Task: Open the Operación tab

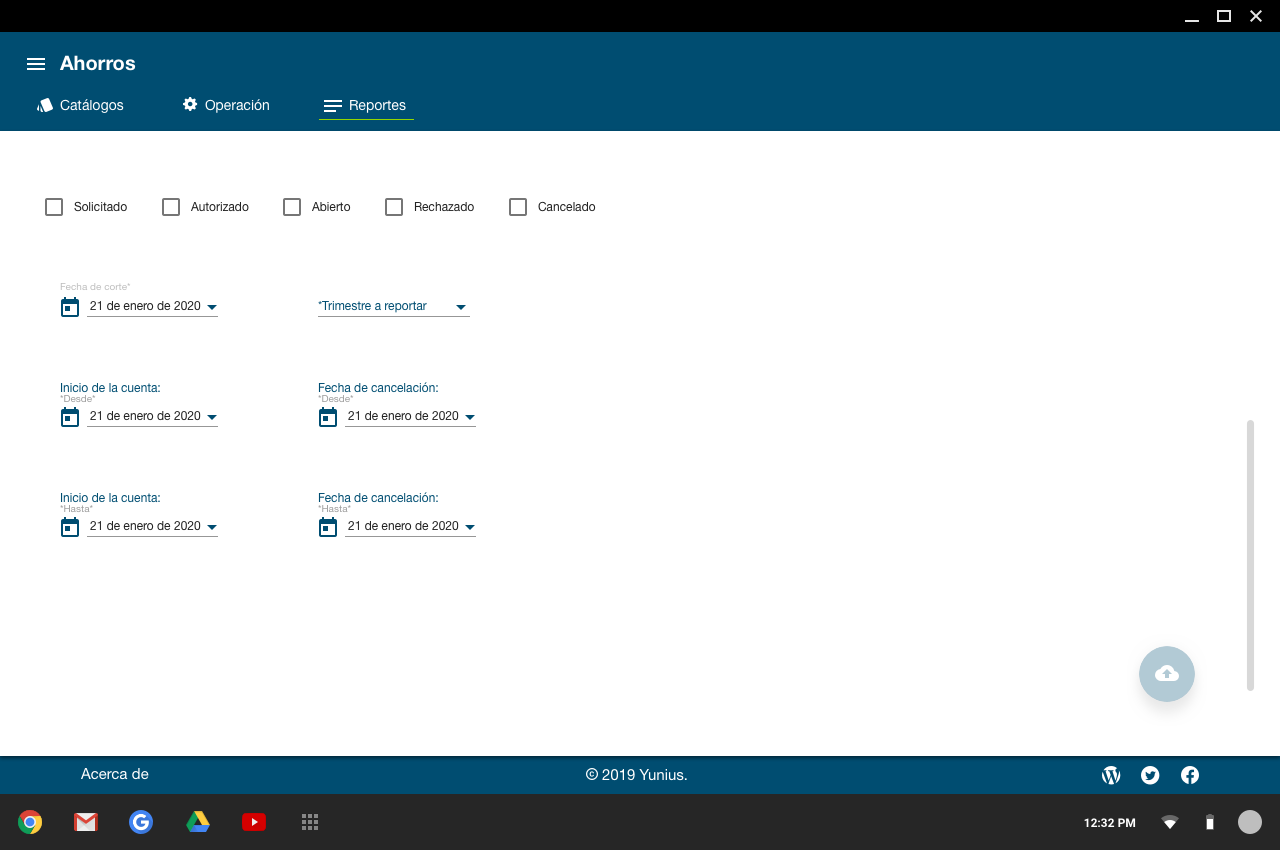Action: 226,105
